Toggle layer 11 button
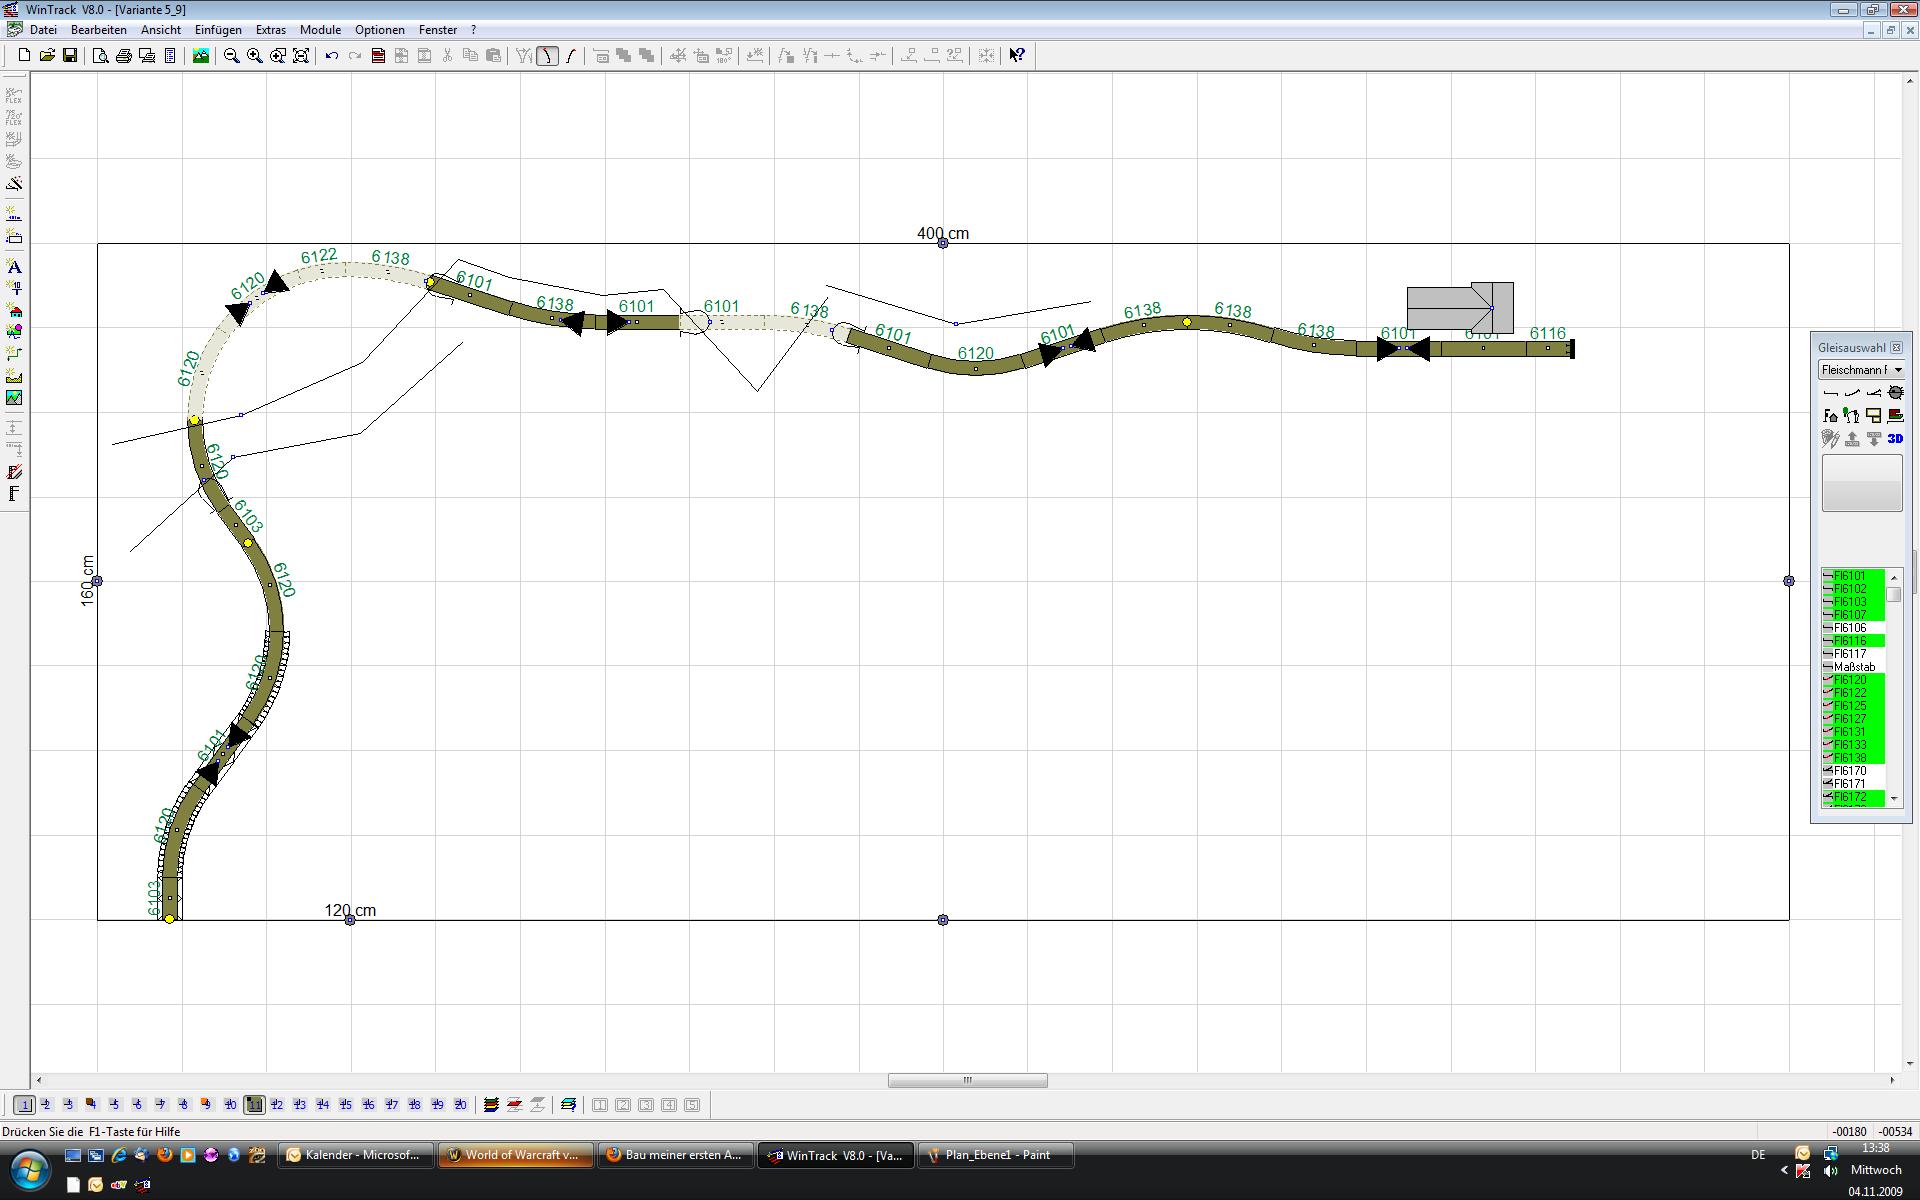The image size is (1920, 1200). 254,1105
